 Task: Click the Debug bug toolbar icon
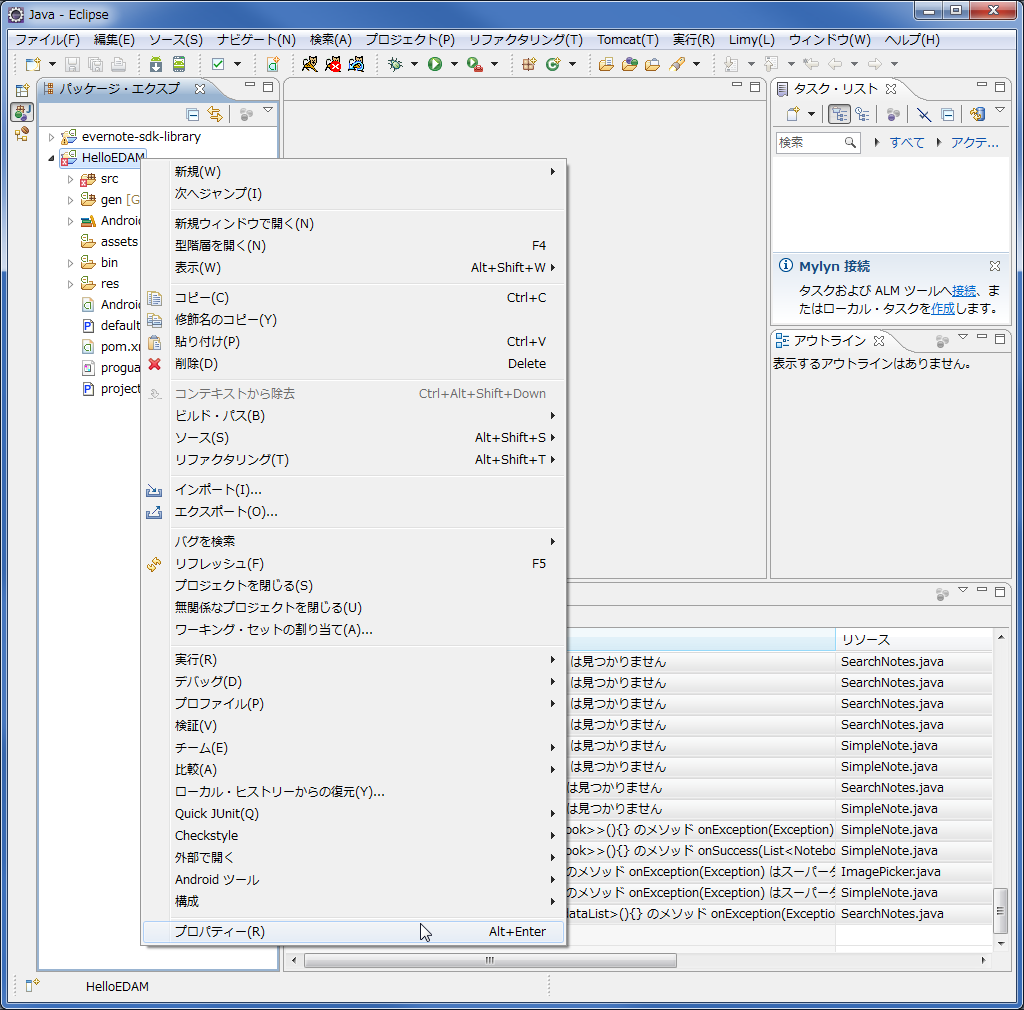click(395, 64)
